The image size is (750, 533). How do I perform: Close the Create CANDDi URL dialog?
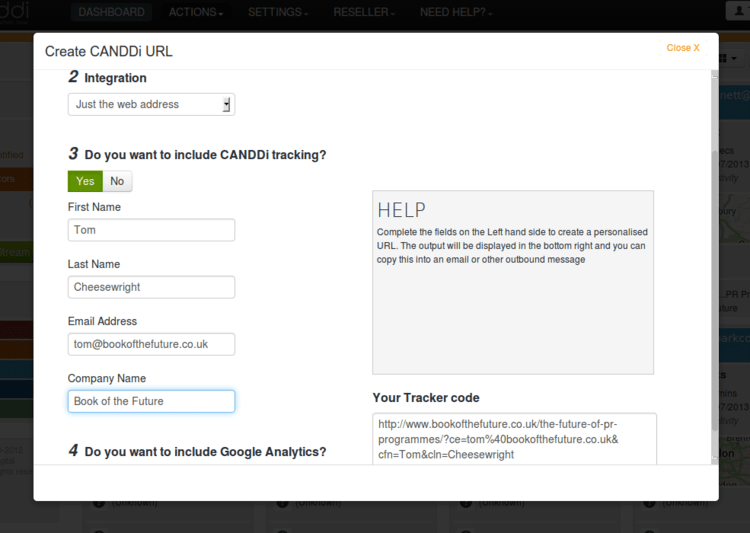coord(683,48)
